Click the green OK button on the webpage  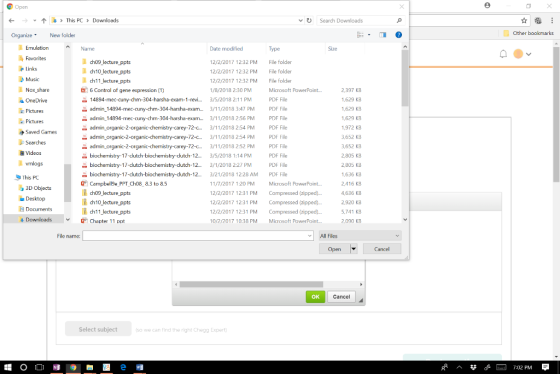(315, 297)
